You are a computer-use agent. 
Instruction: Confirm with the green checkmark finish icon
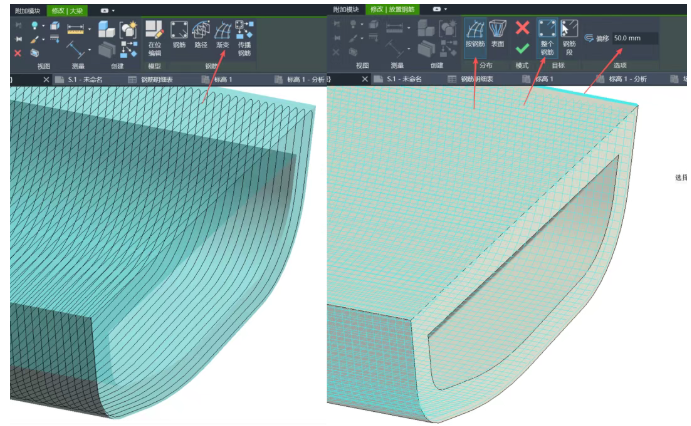click(x=522, y=48)
